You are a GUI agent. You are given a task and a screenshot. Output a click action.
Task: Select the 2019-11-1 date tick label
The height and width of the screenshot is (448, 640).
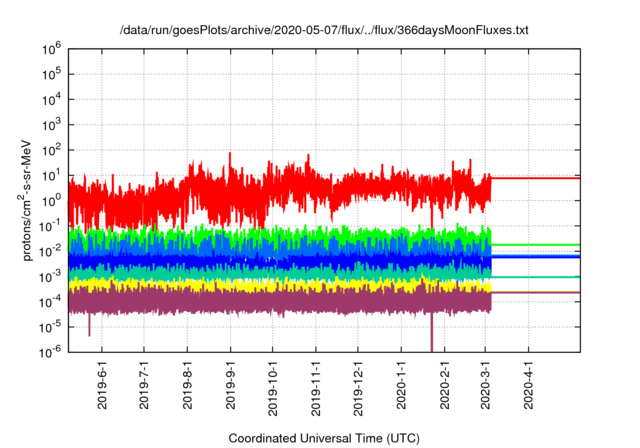(316, 383)
